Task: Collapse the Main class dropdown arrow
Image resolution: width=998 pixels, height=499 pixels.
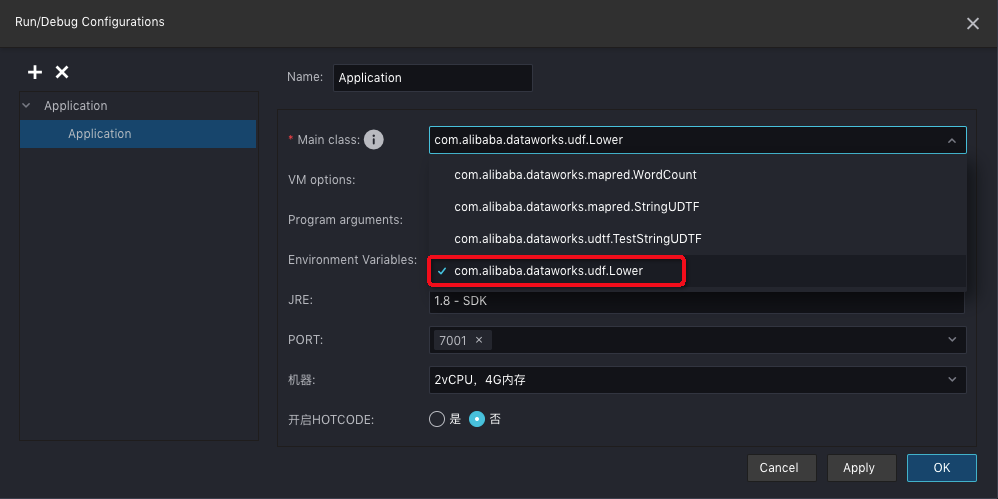Action: pyautogui.click(x=951, y=141)
